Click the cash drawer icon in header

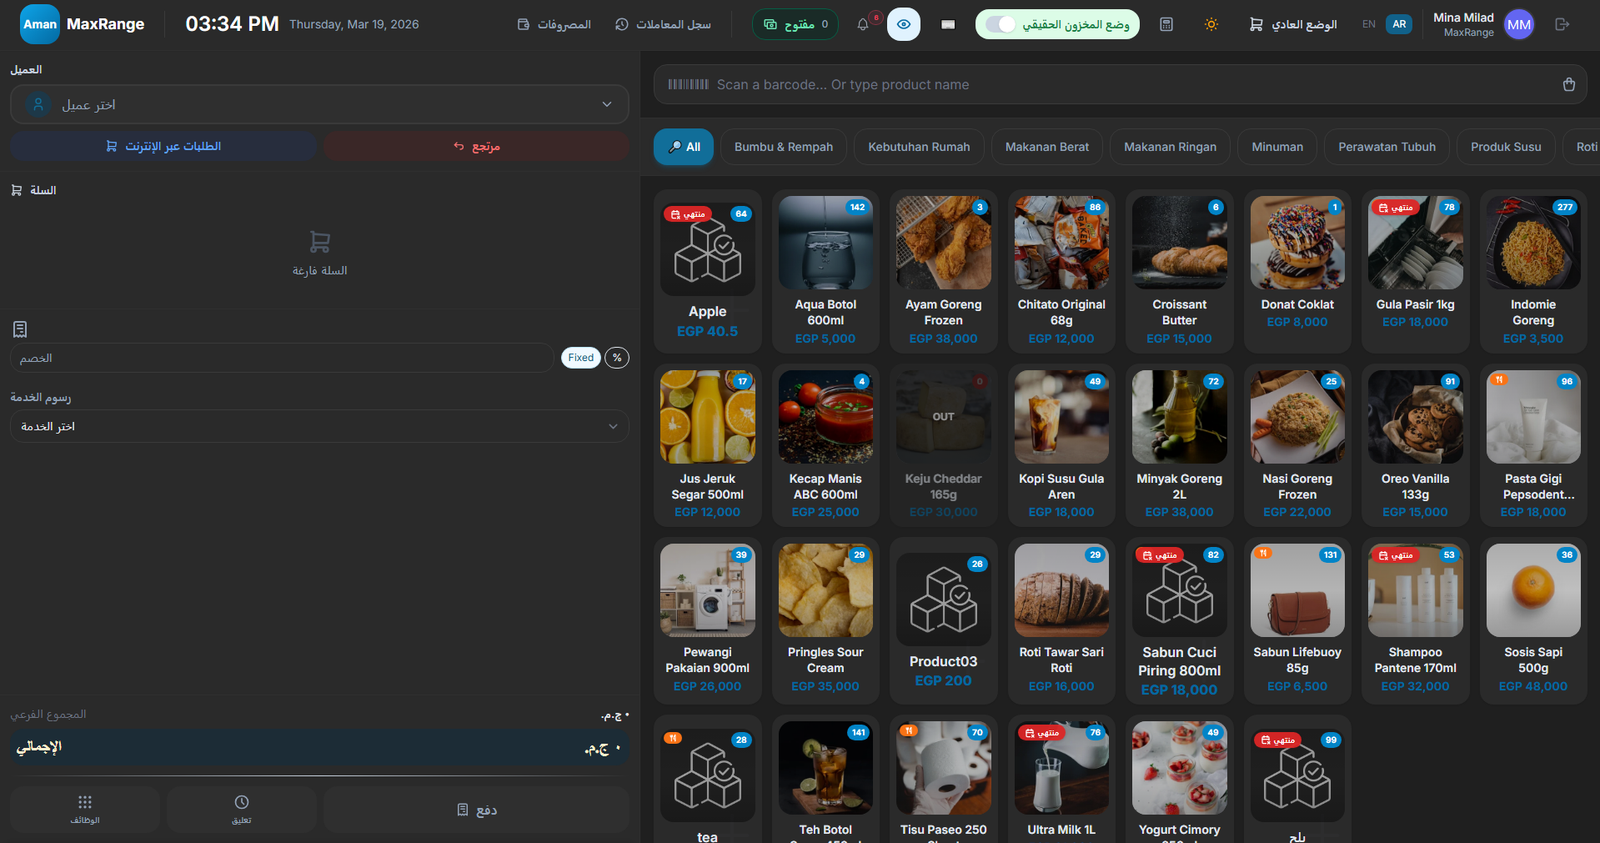948,24
